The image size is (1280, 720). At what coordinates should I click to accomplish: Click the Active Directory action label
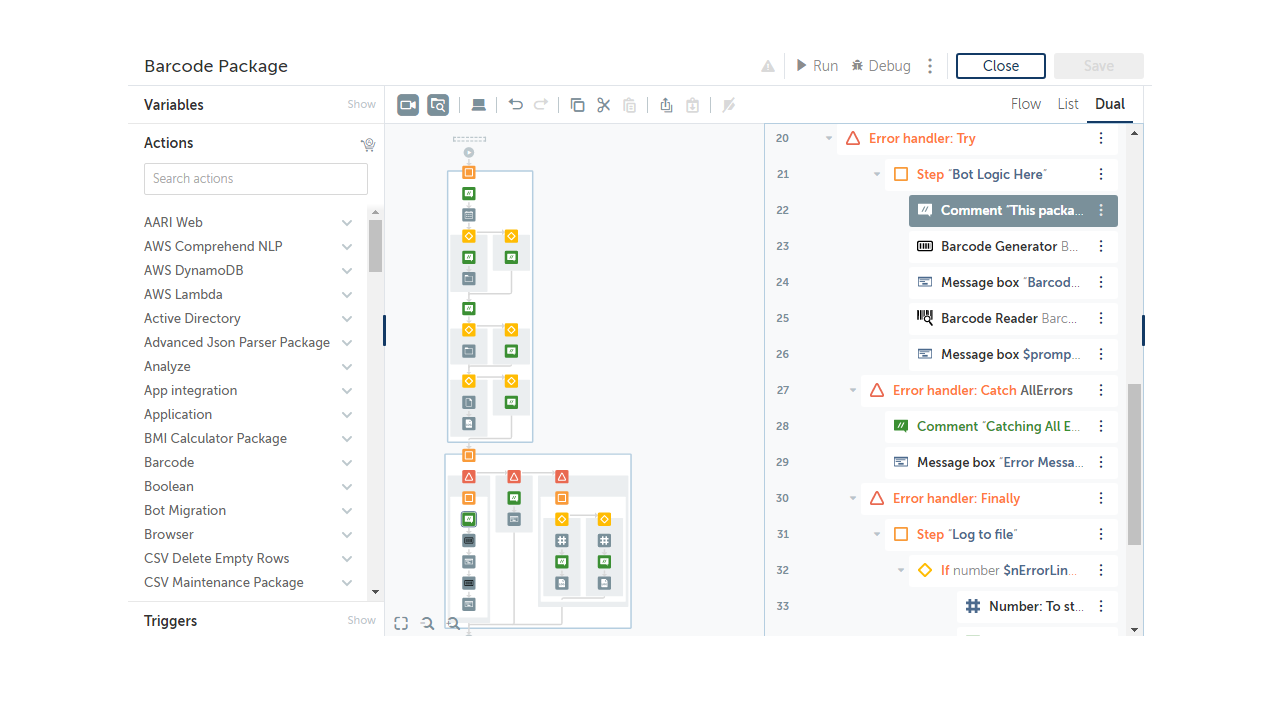192,318
